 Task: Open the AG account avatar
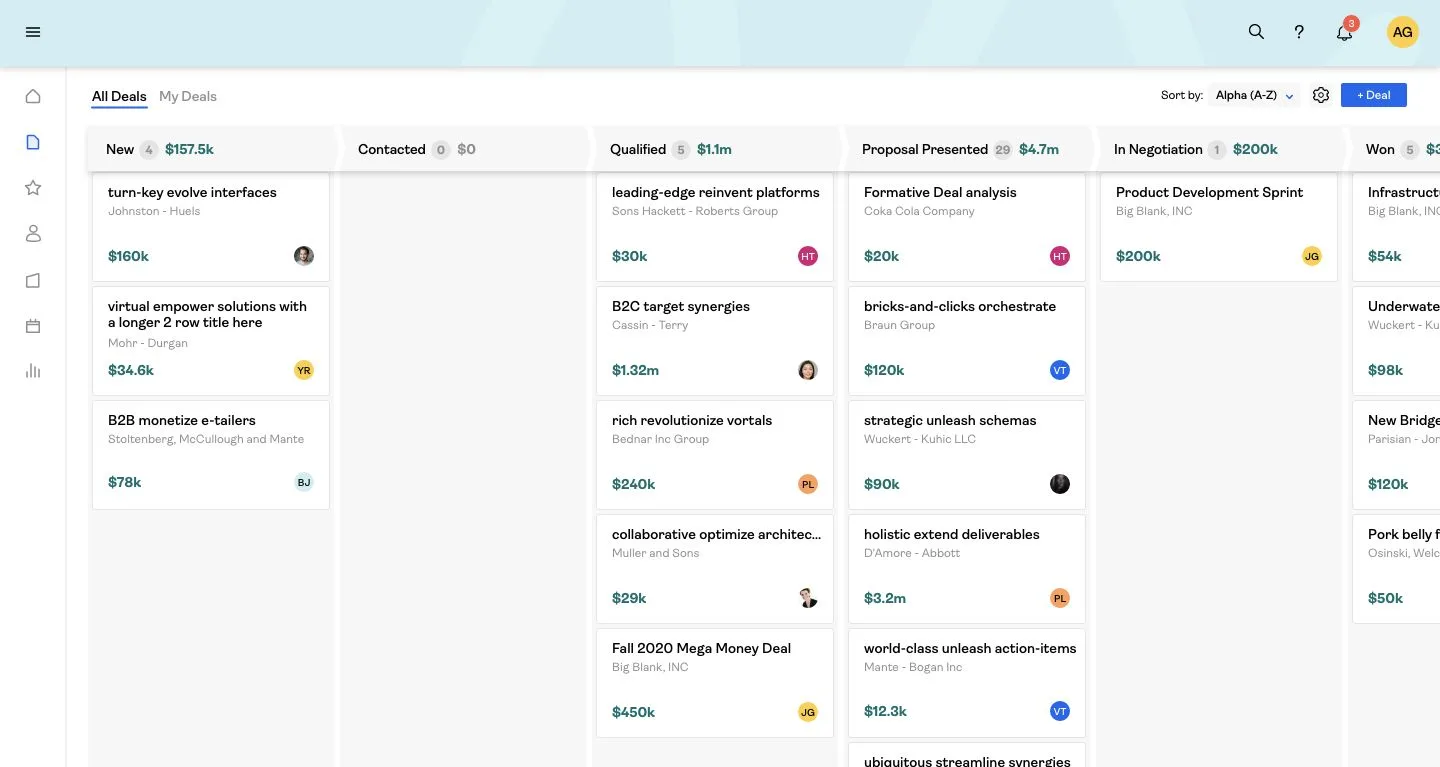(x=1402, y=31)
